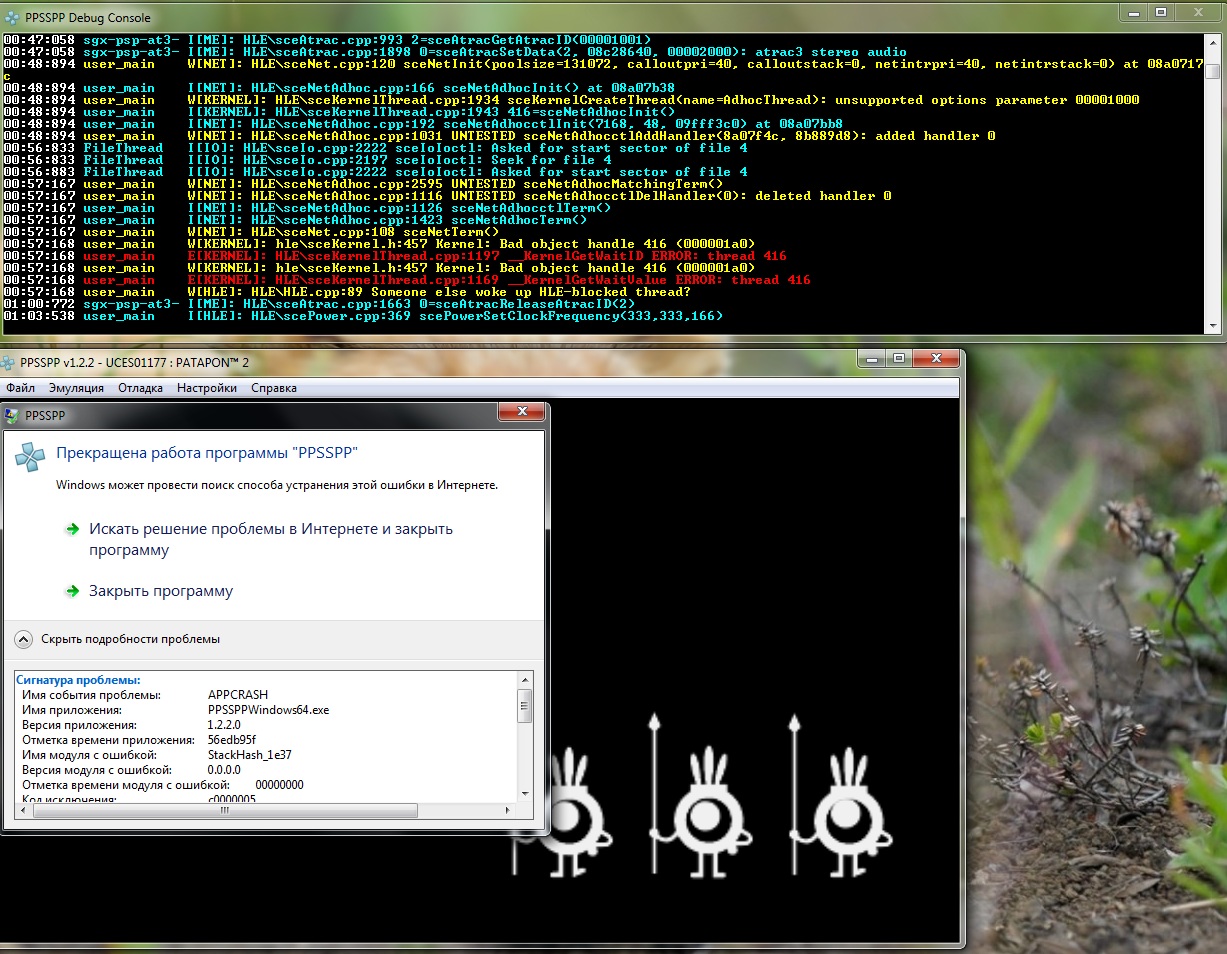Click the heading 'Прекращена работа программы "PPSSPP"'
Image resolution: width=1227 pixels, height=954 pixels.
(x=207, y=452)
